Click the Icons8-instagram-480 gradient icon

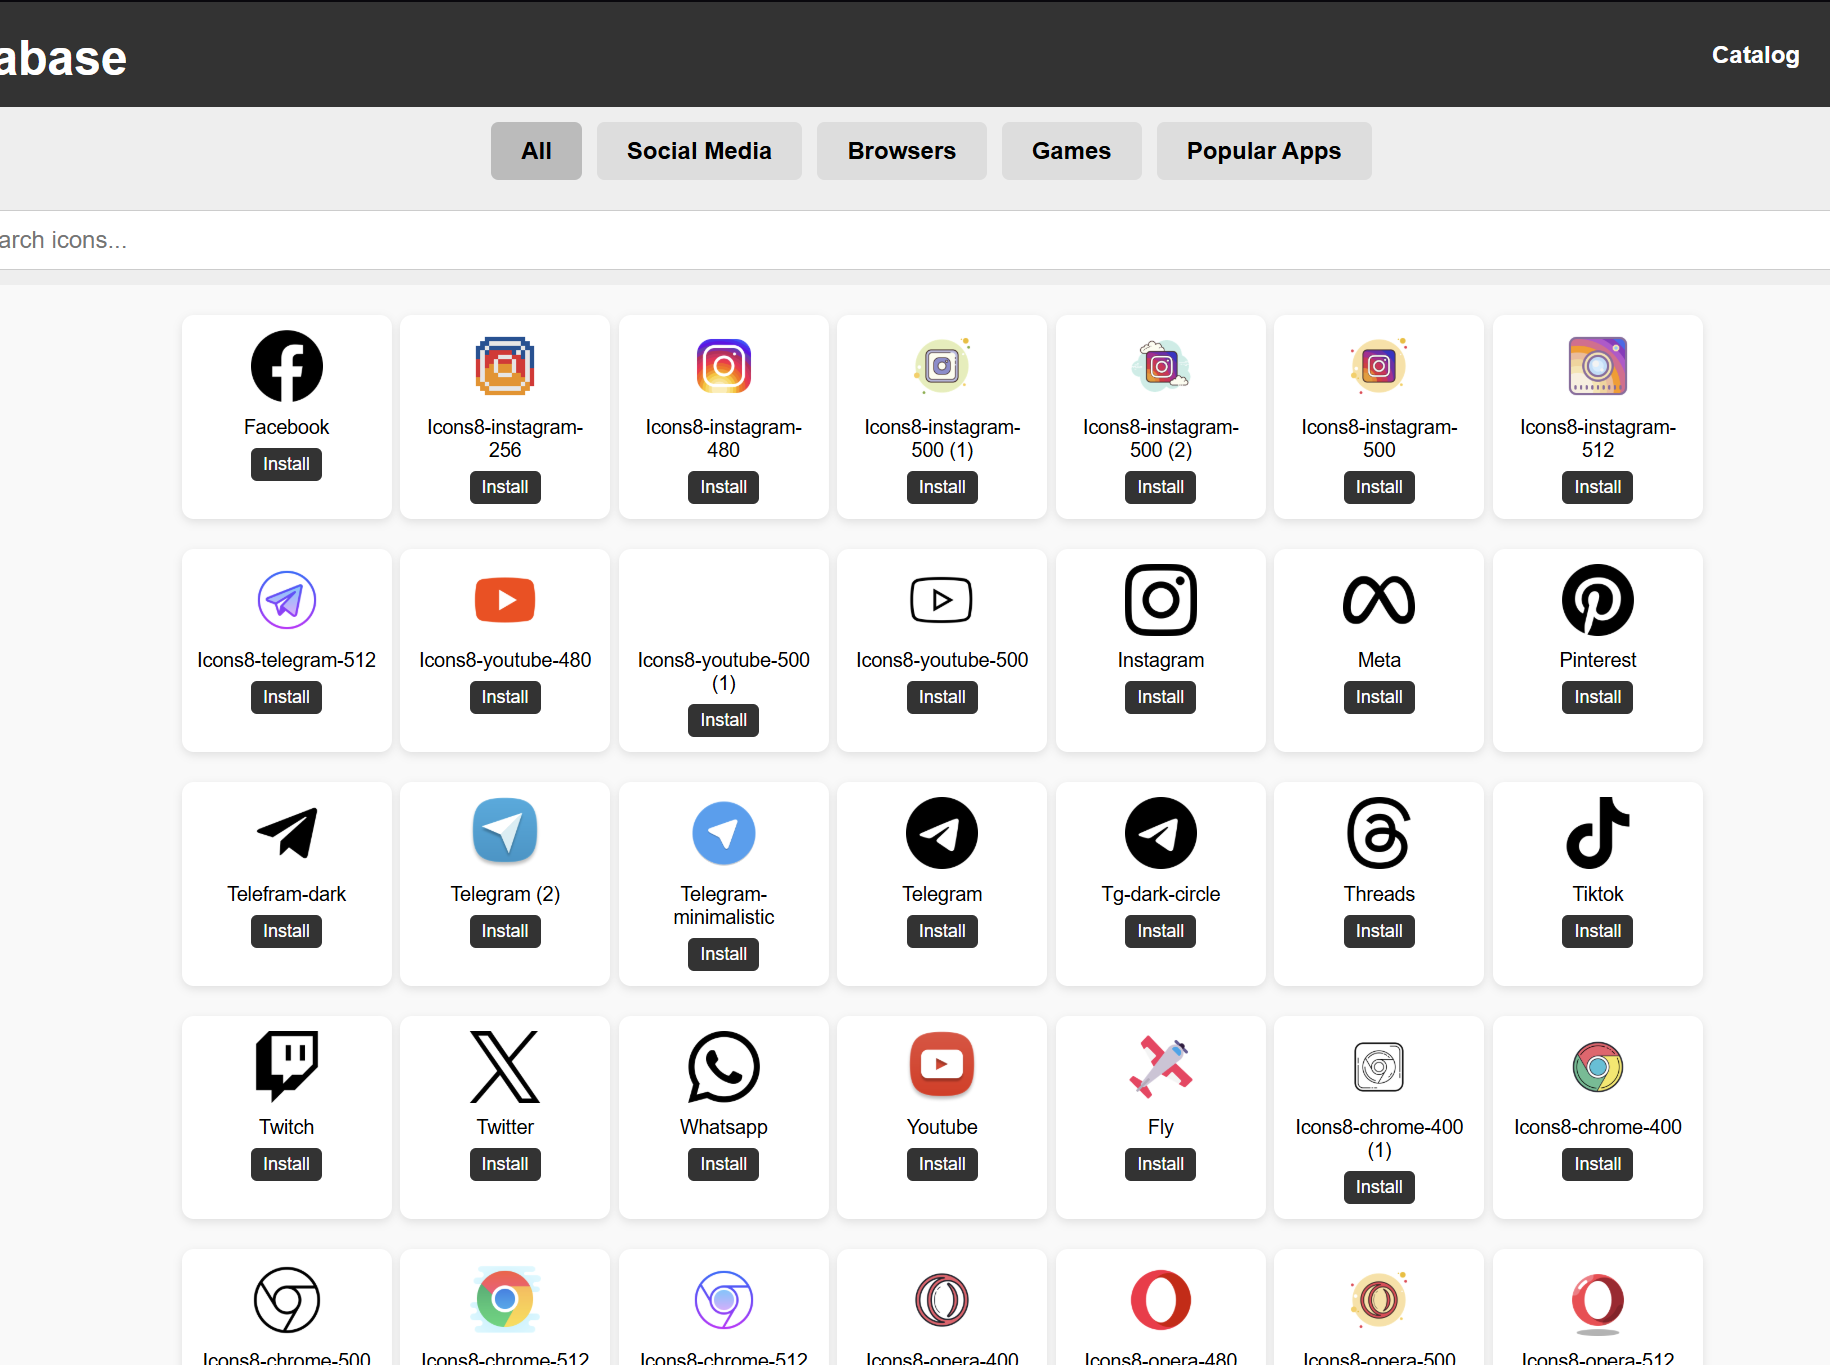coord(723,366)
